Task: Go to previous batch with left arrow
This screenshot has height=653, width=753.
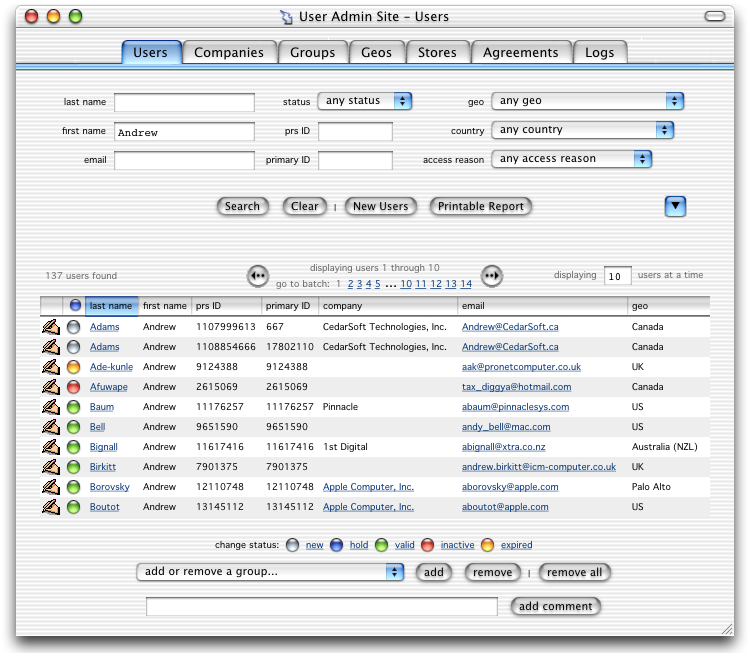Action: [x=258, y=275]
